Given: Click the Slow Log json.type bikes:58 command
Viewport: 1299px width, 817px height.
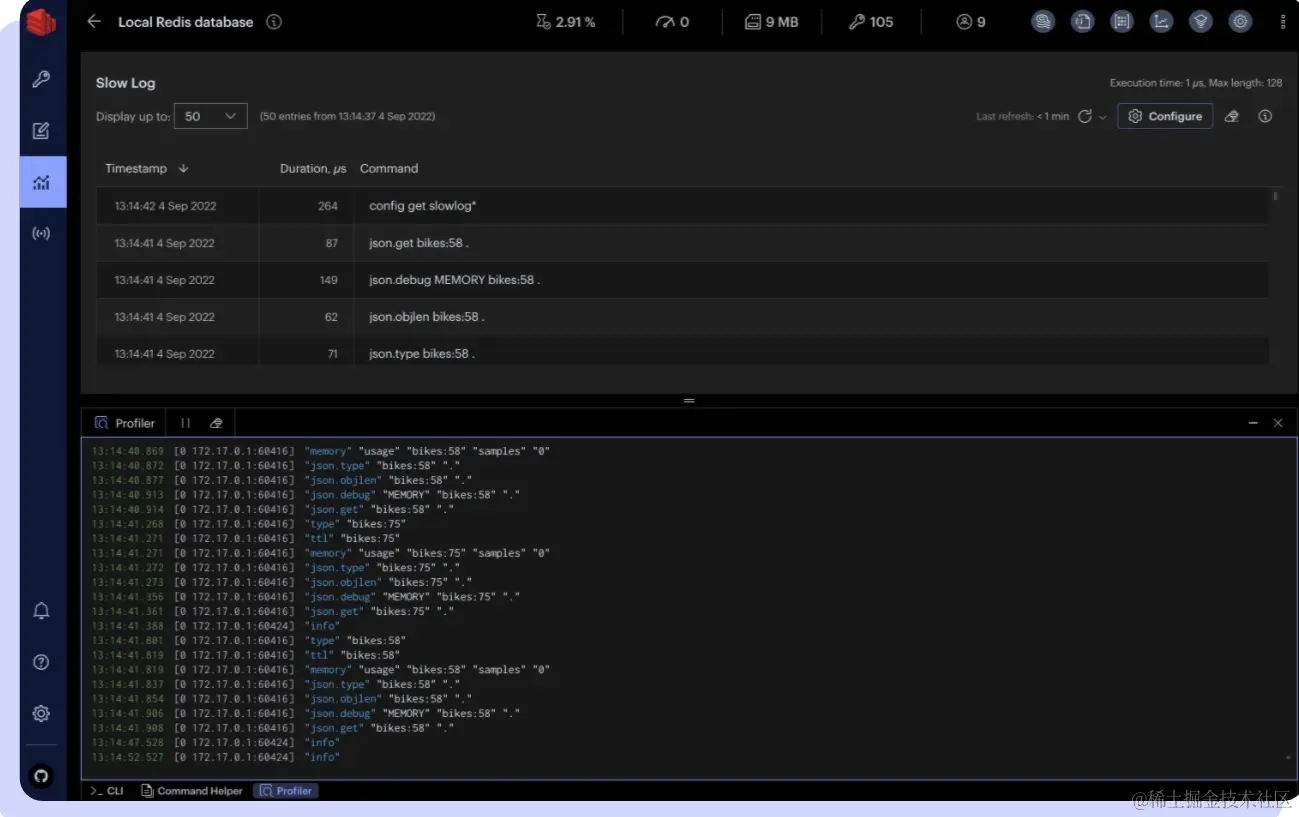Looking at the screenshot, I should (421, 354).
